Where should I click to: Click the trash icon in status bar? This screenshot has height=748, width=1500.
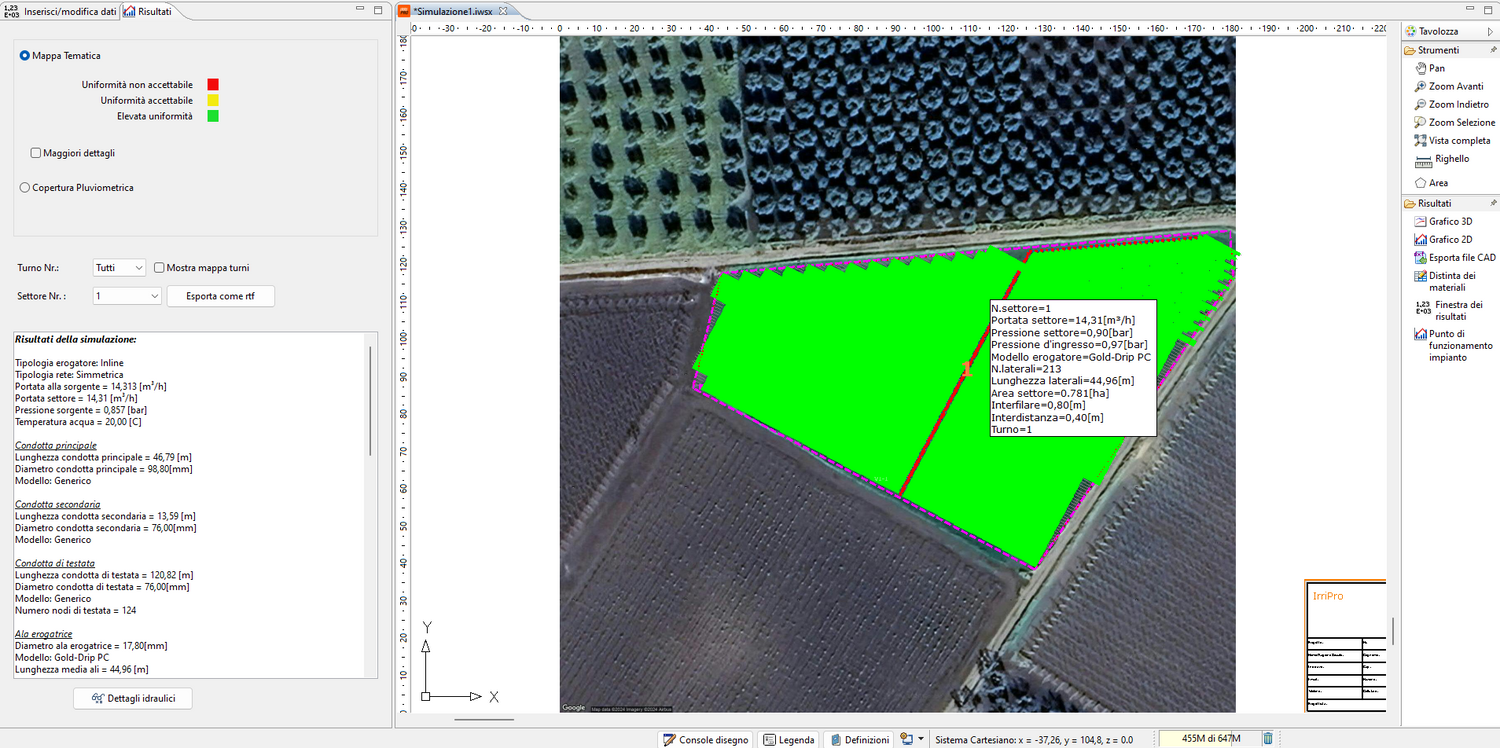tap(1268, 739)
